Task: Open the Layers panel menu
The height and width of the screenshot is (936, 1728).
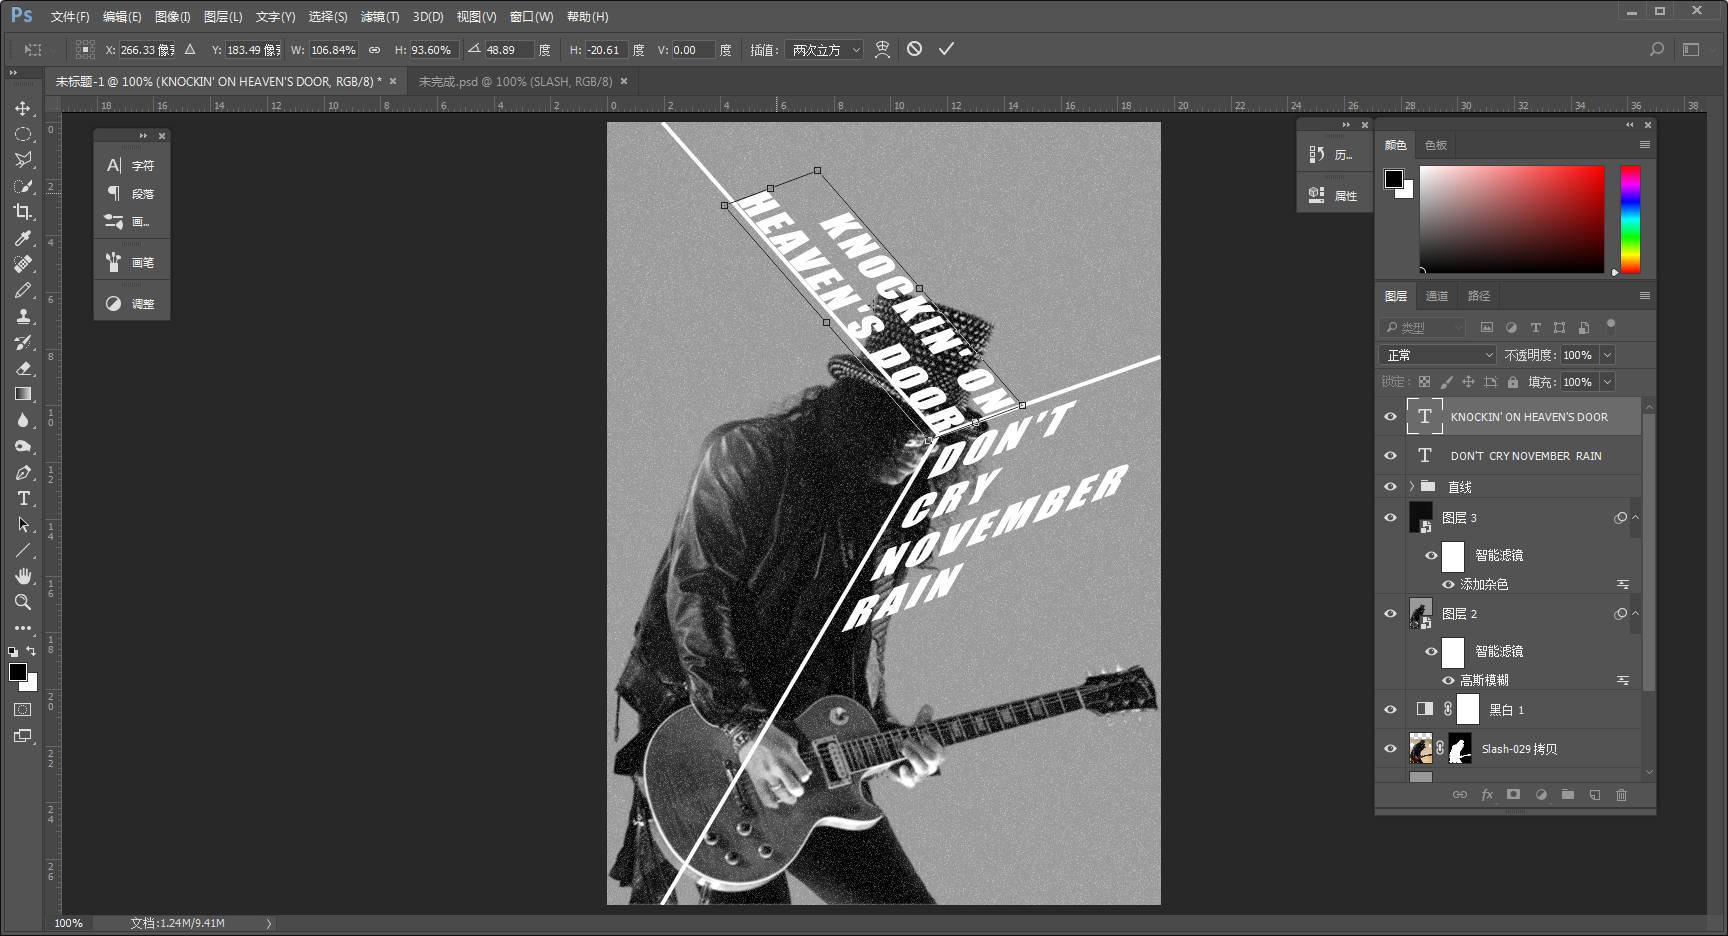Action: [x=1645, y=296]
